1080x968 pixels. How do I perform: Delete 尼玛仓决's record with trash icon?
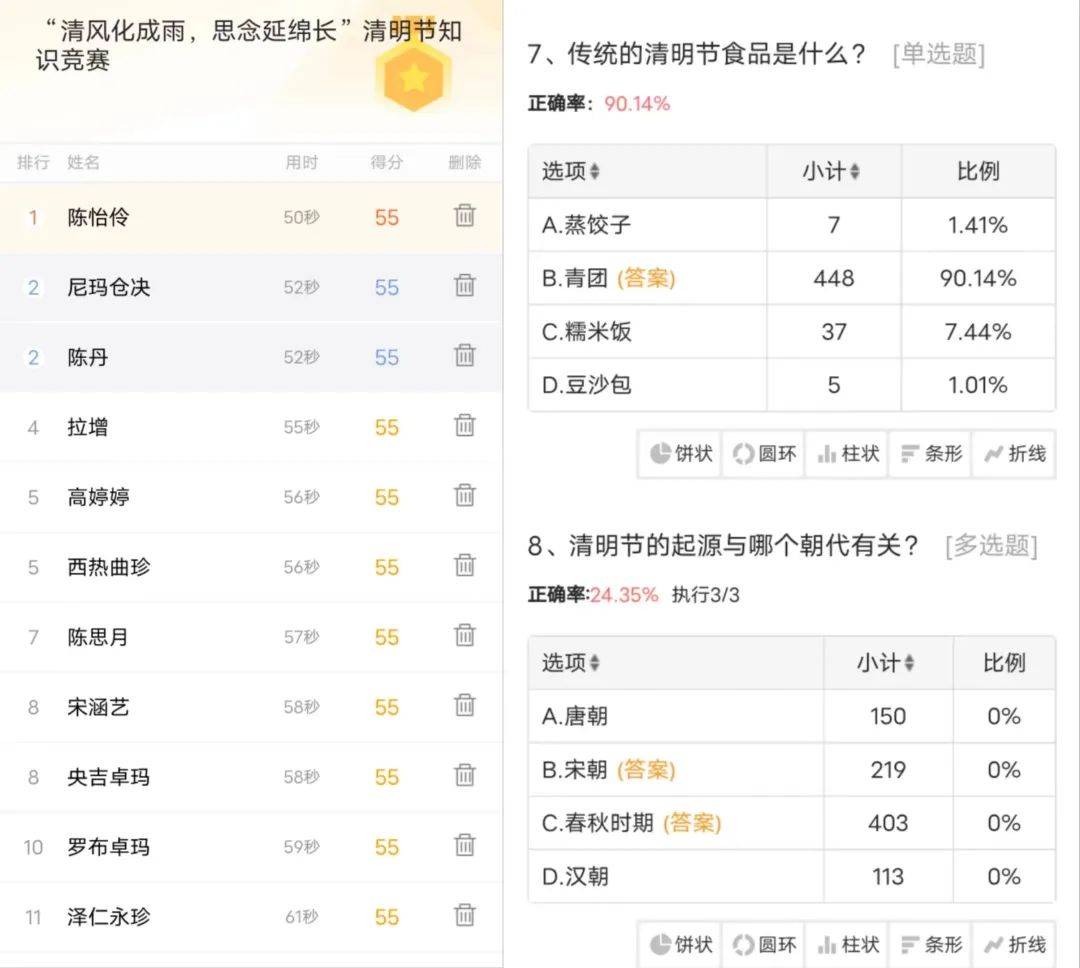[x=465, y=285]
